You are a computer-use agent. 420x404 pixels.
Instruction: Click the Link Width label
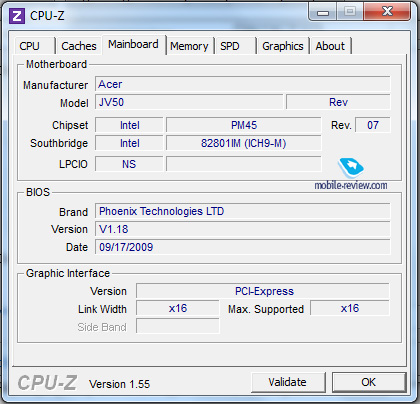(x=102, y=309)
